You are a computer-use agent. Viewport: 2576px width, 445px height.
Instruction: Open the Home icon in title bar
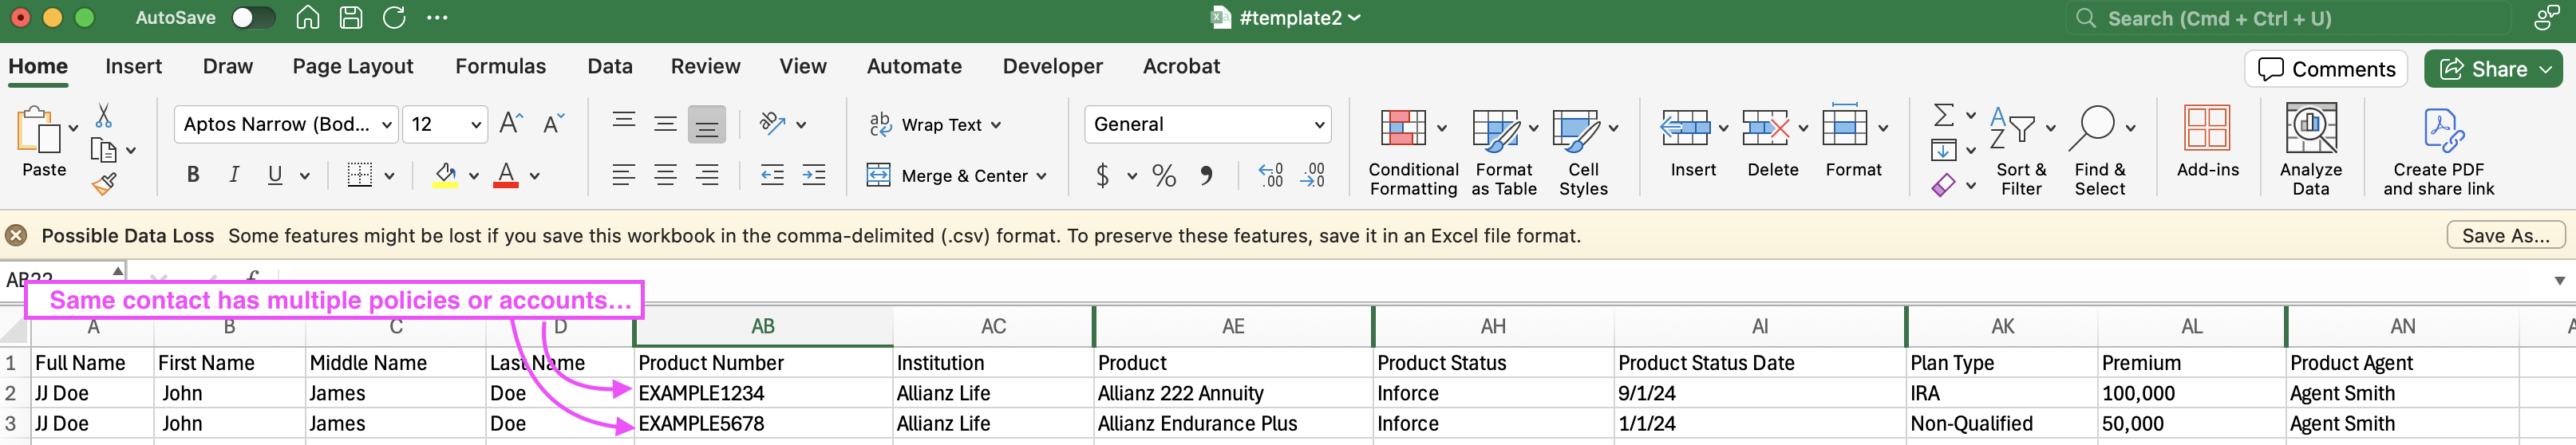308,18
